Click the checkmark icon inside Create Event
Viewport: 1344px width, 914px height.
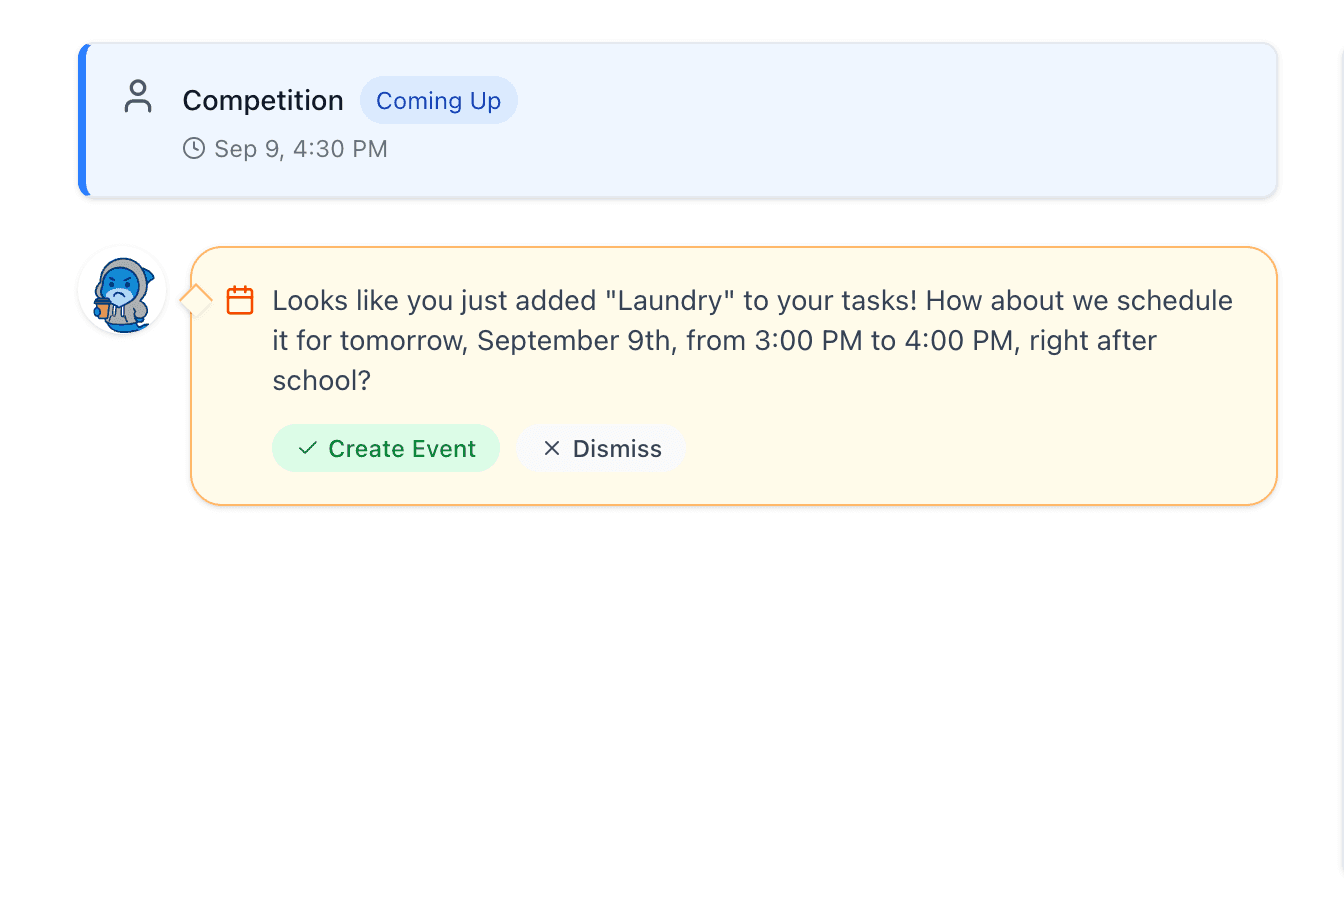[x=308, y=448]
